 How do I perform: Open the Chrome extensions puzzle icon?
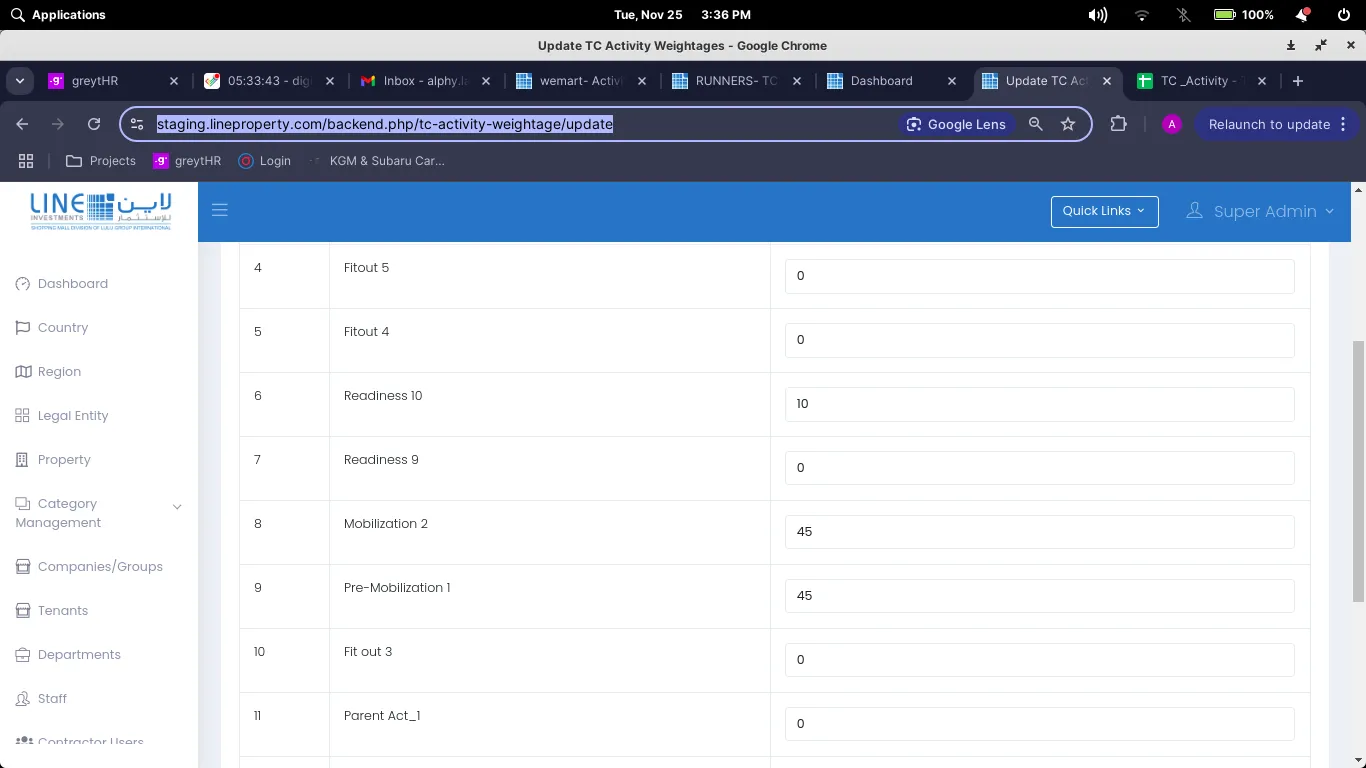point(1118,125)
